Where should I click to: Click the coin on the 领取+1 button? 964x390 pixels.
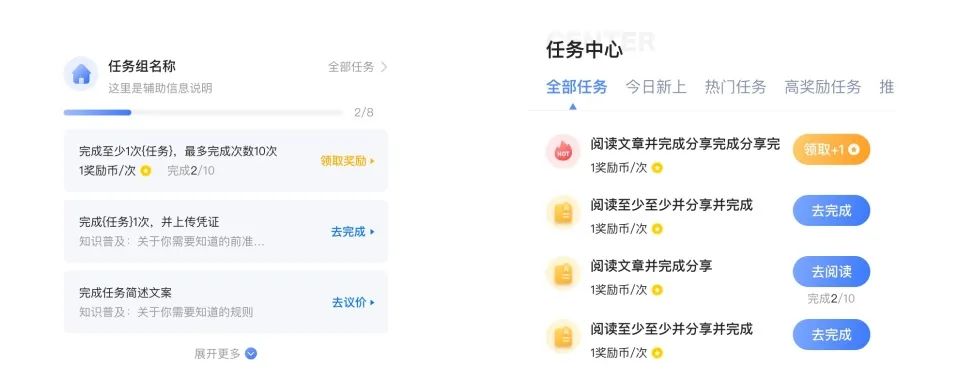pos(853,149)
